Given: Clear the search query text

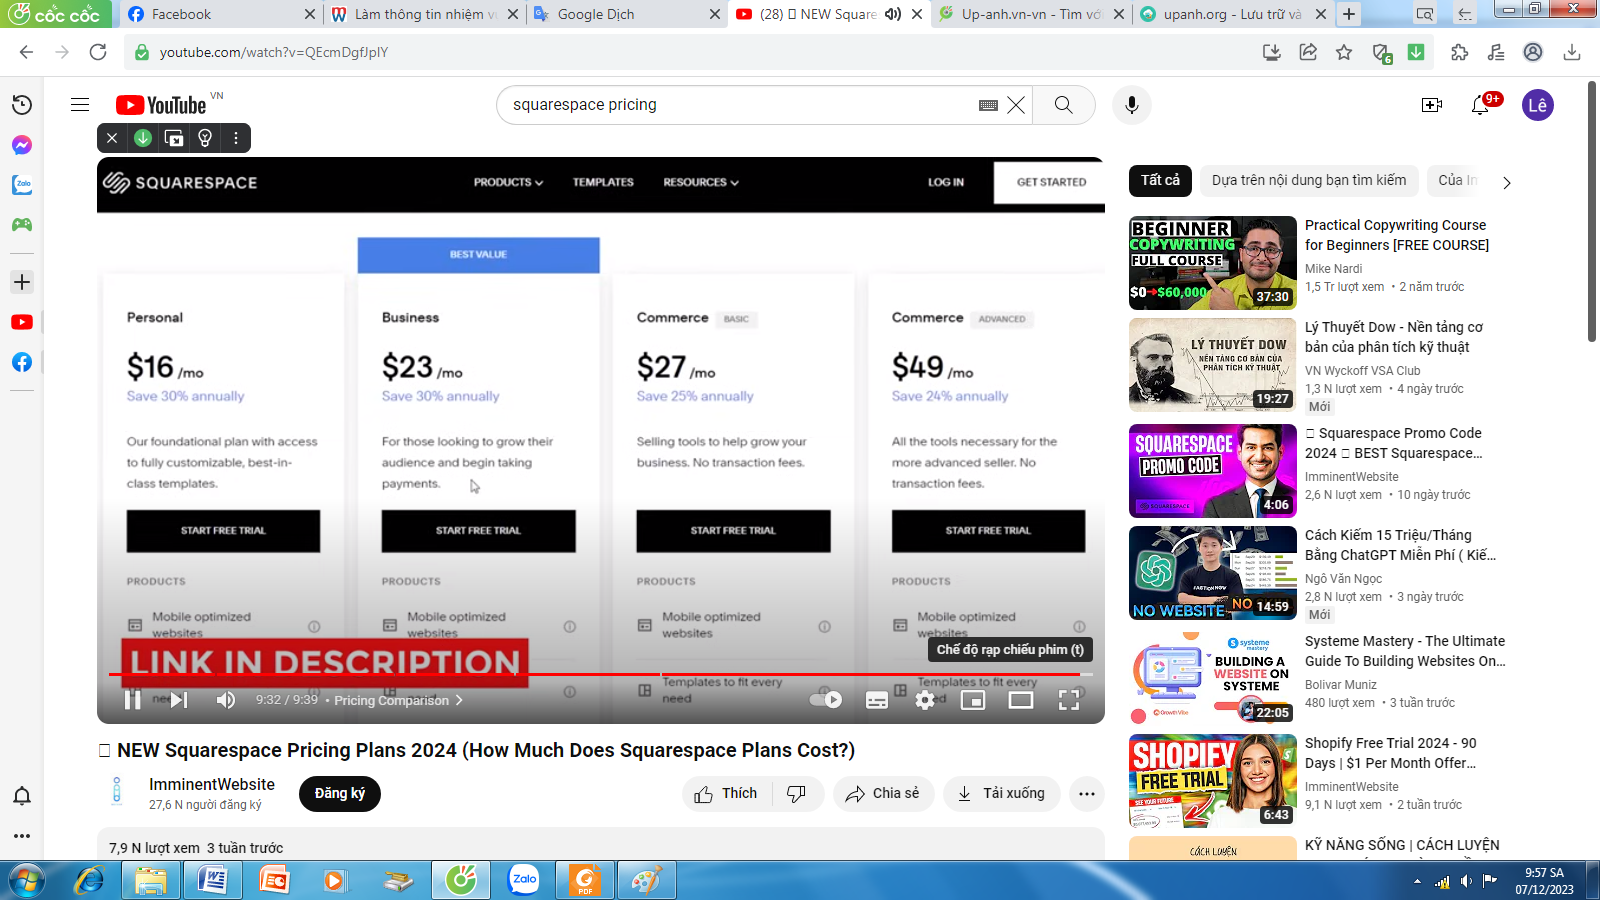Looking at the screenshot, I should click(1016, 105).
